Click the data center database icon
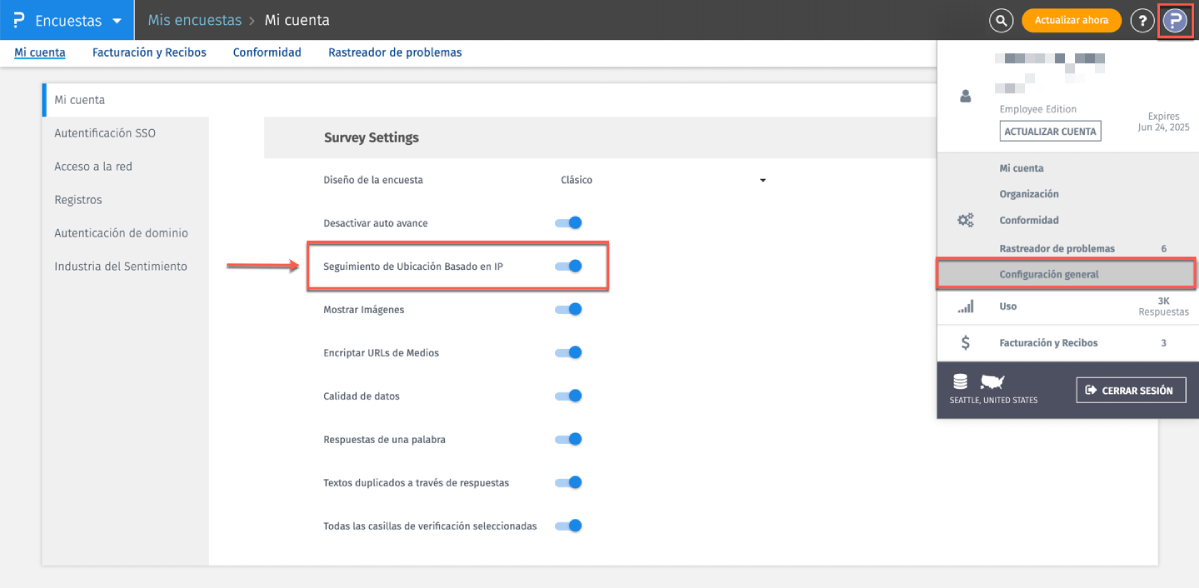Image resolution: width=1199 pixels, height=588 pixels. pos(961,381)
